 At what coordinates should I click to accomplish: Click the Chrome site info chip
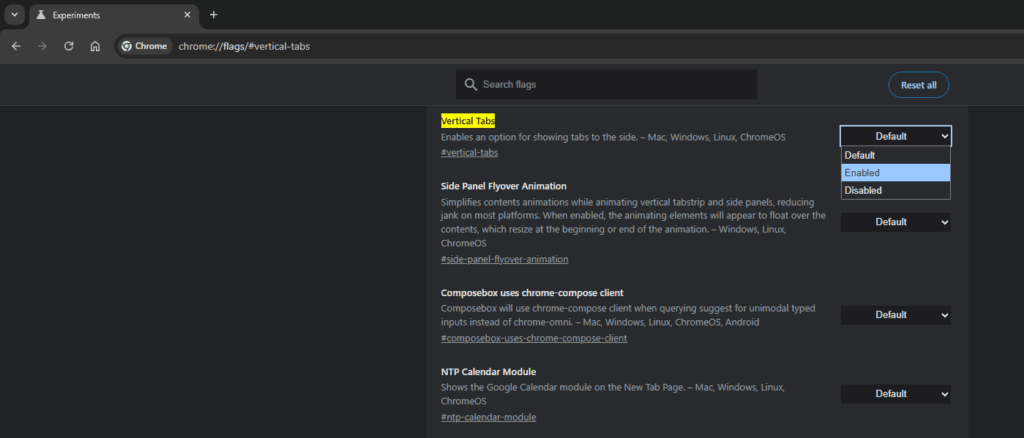point(144,46)
